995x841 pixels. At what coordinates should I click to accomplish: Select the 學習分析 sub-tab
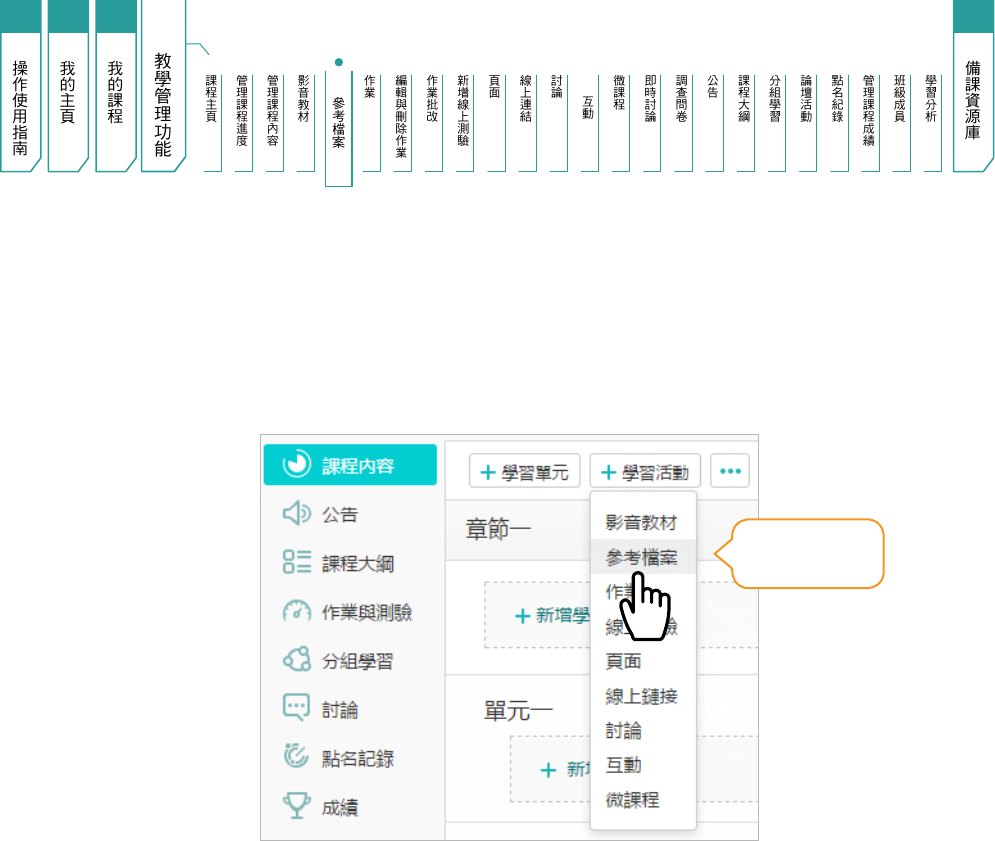932,123
